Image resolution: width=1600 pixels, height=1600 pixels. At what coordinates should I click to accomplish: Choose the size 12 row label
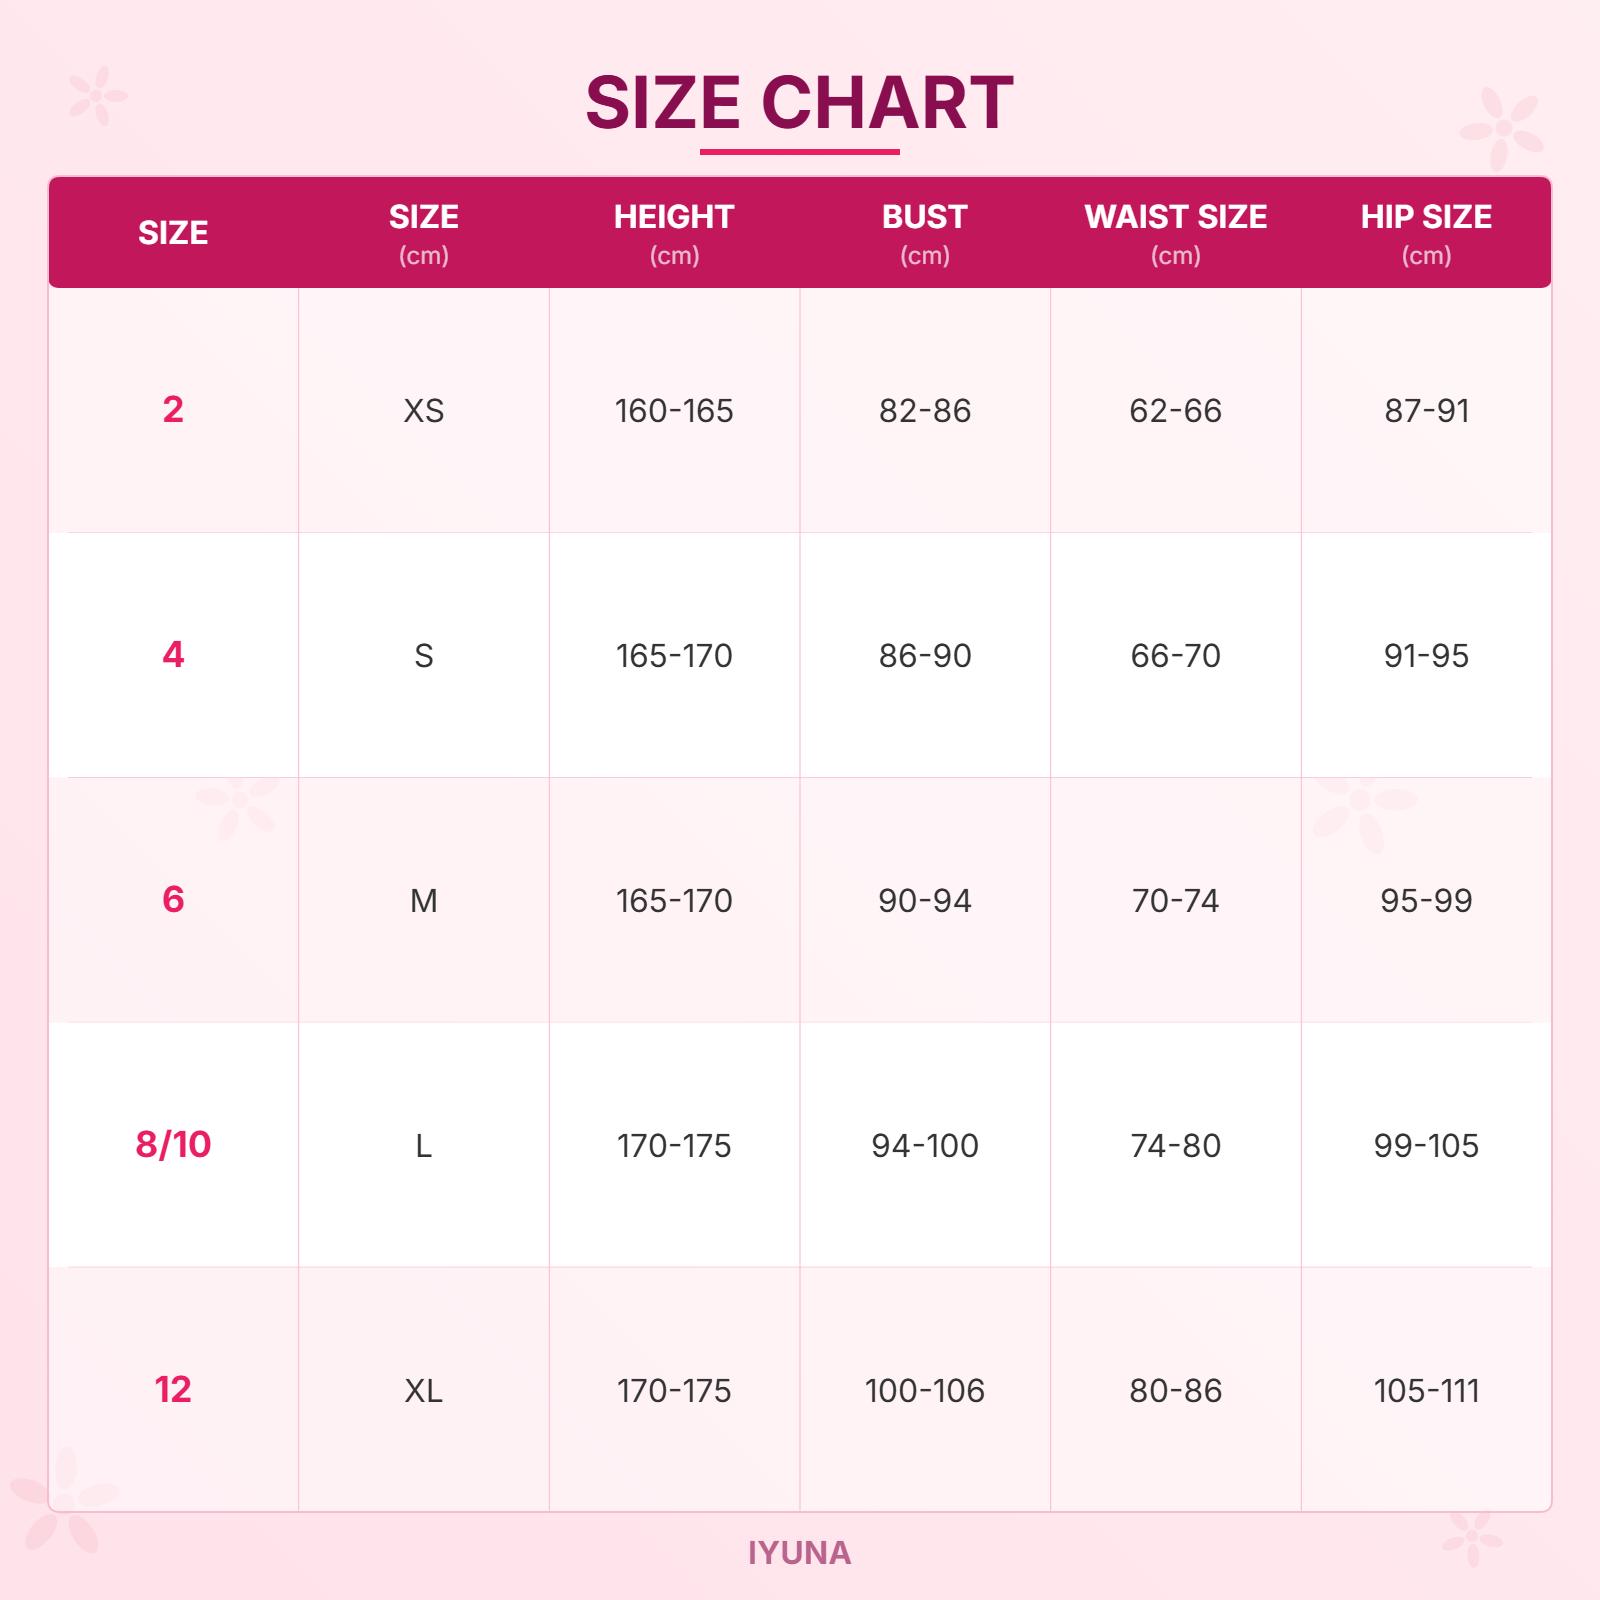[x=173, y=1389]
